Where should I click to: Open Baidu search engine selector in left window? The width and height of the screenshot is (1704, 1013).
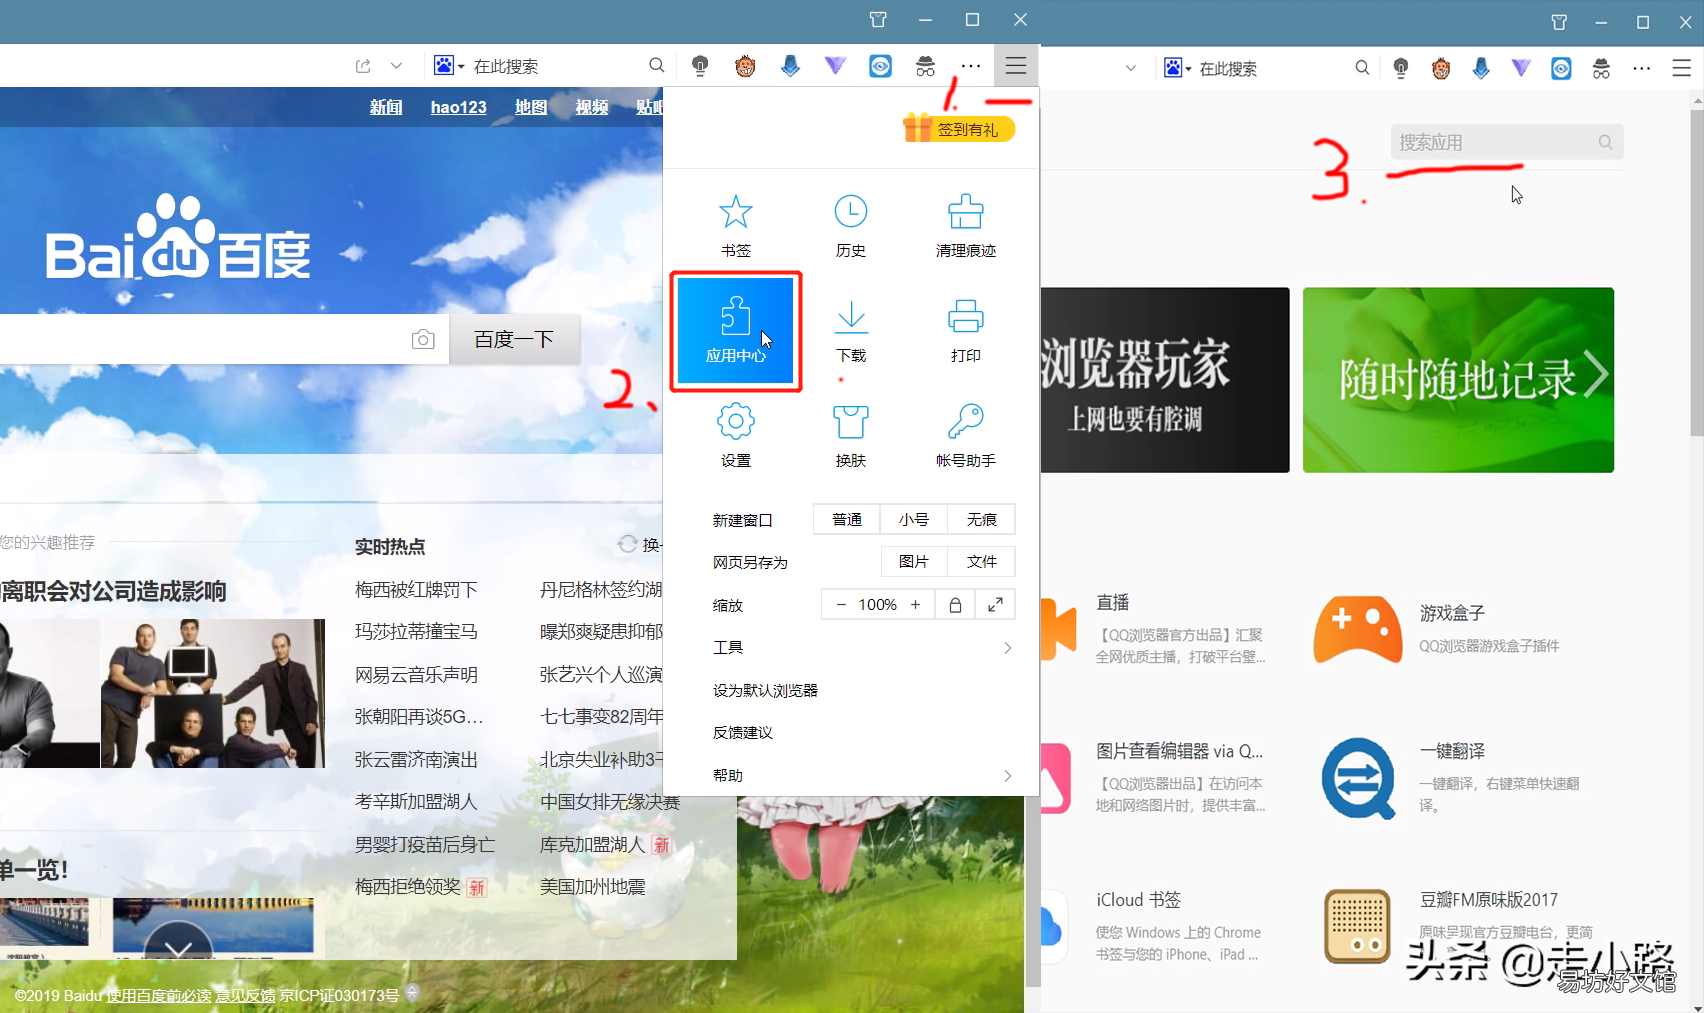449,66
